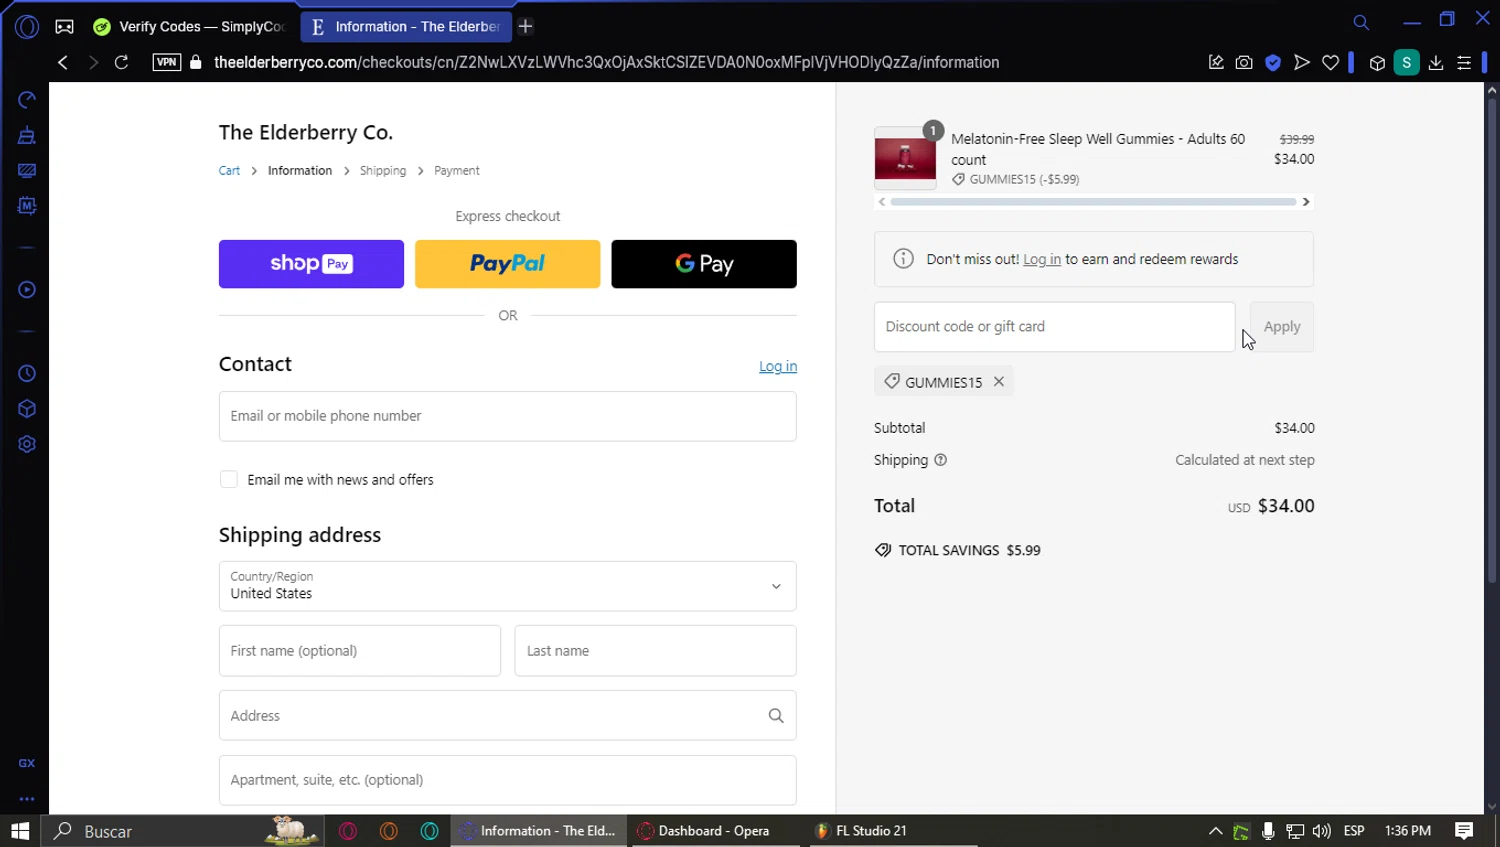Viewport: 1500px width, 847px height.
Task: Click the Buscar taskbar search box
Action: [x=183, y=831]
